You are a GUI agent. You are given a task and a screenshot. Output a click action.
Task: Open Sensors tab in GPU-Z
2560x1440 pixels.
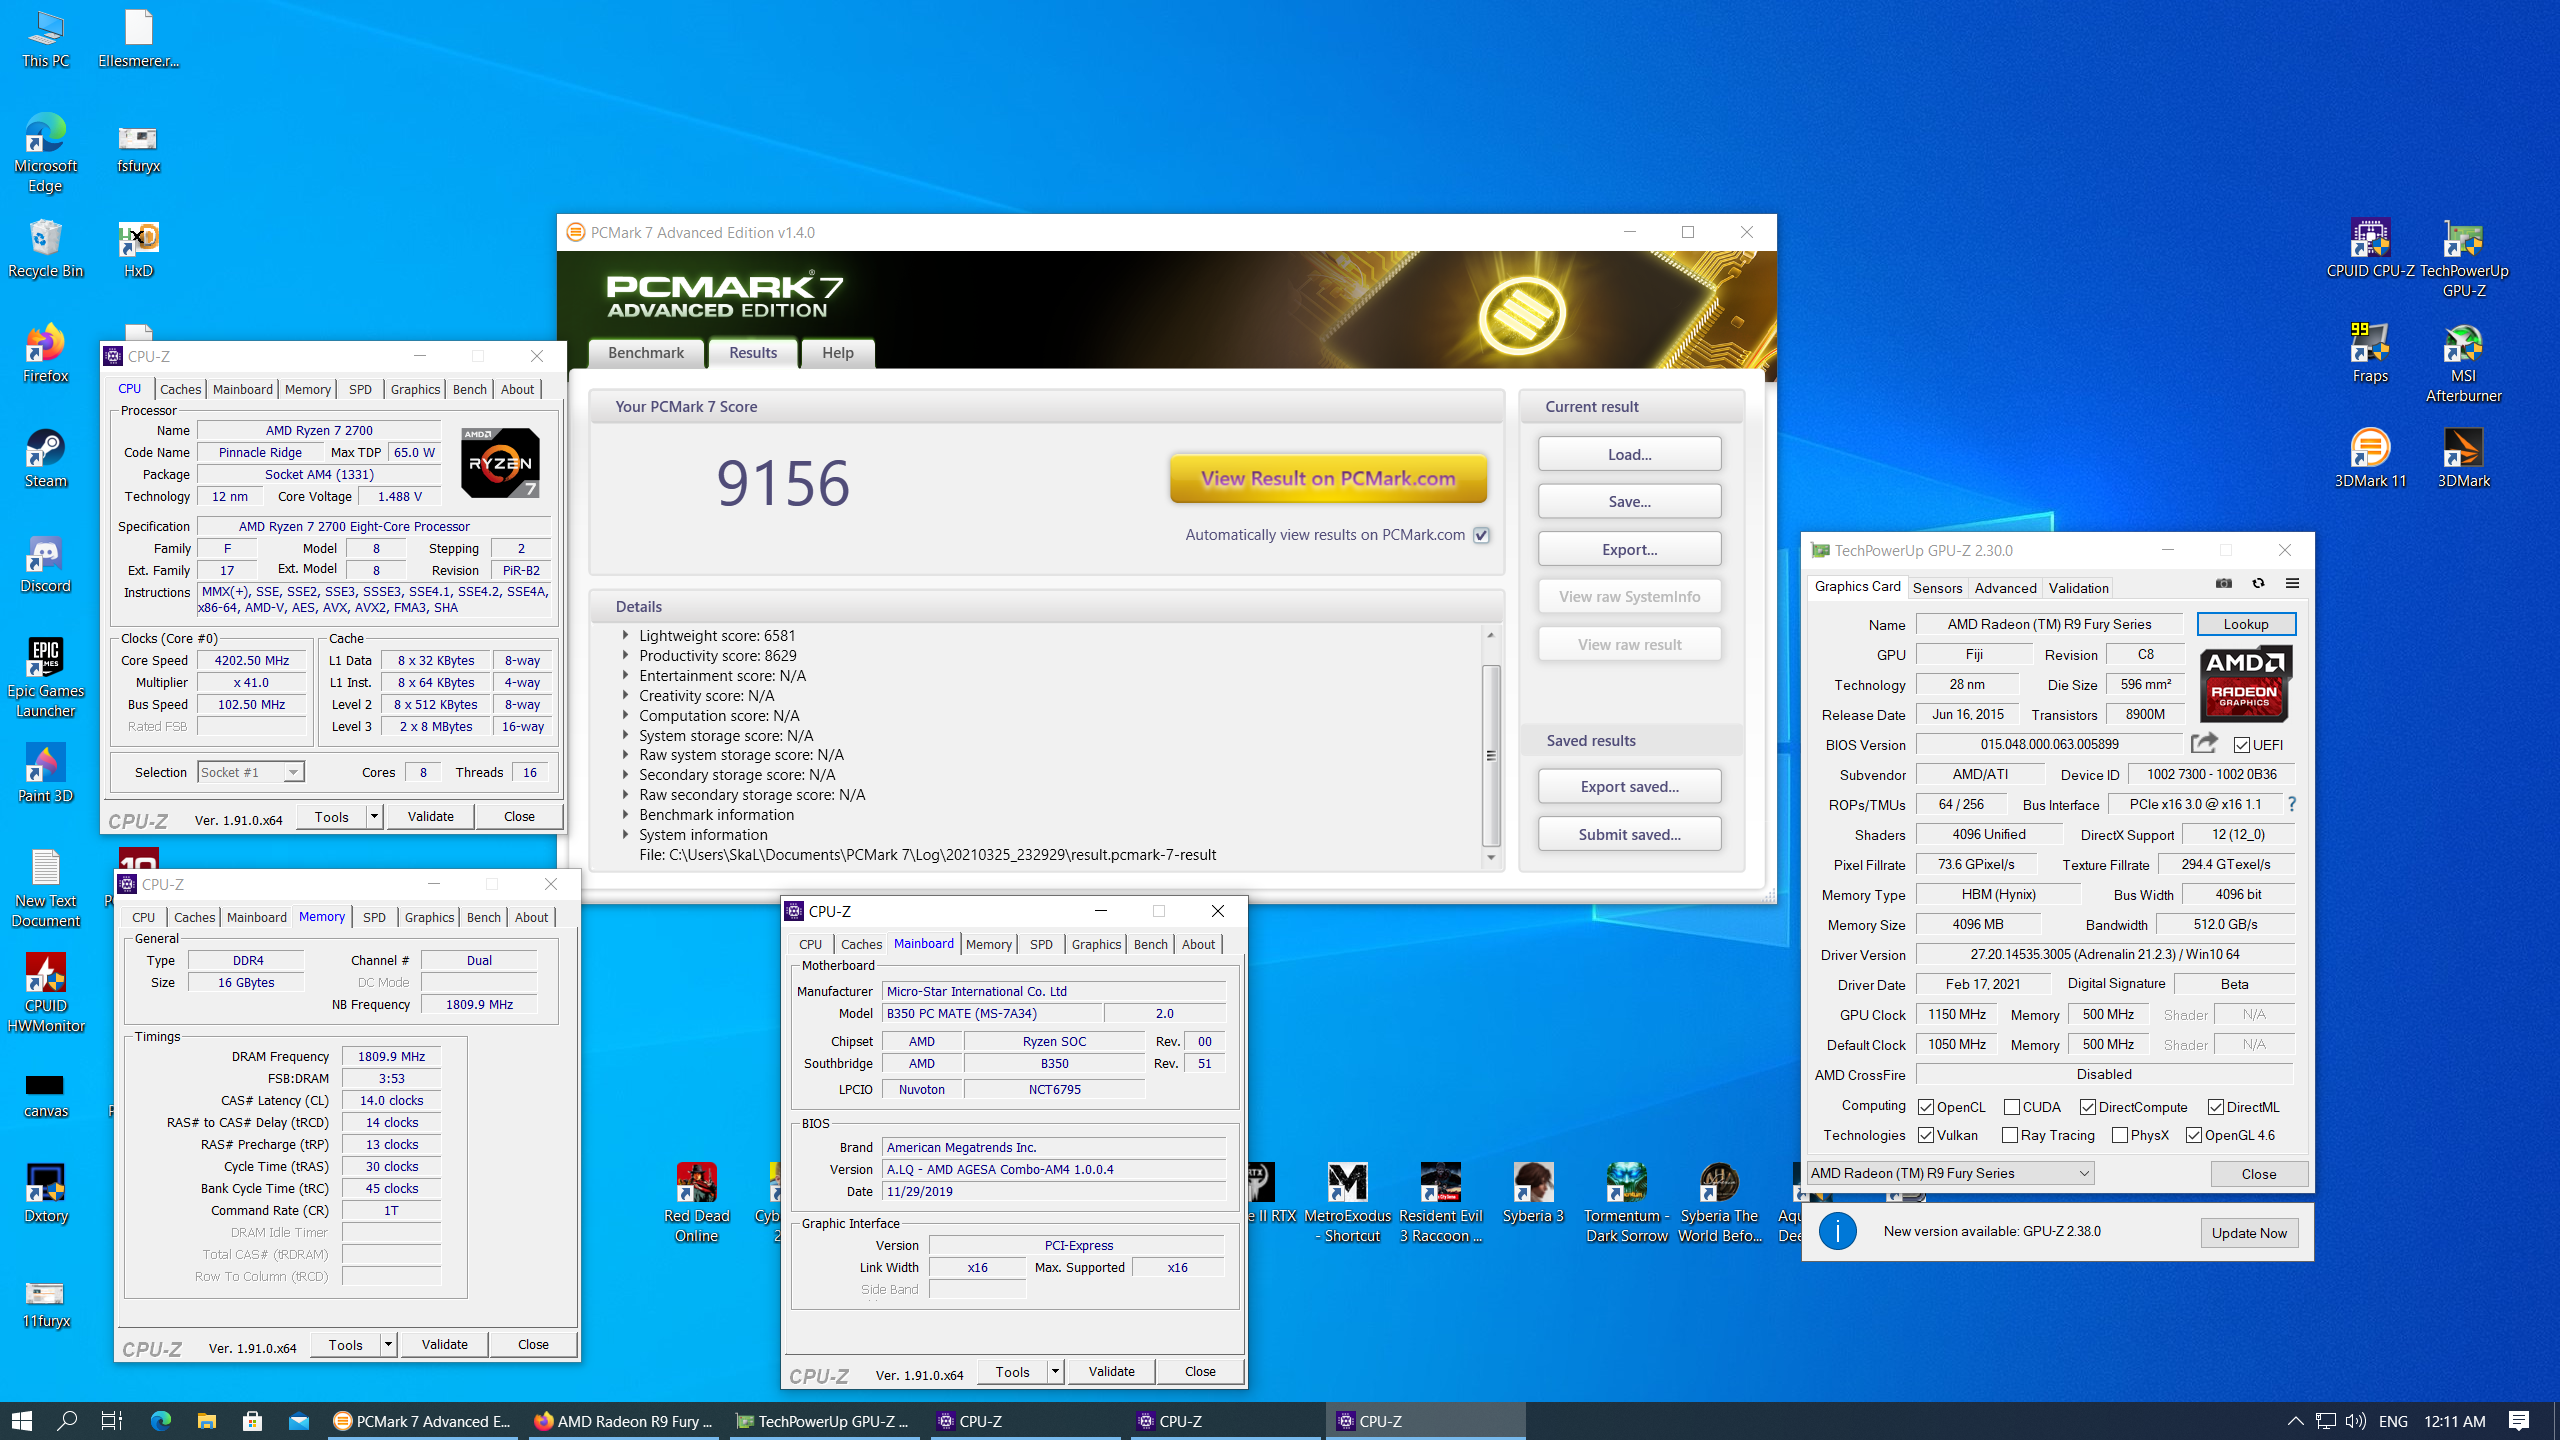(x=1937, y=587)
